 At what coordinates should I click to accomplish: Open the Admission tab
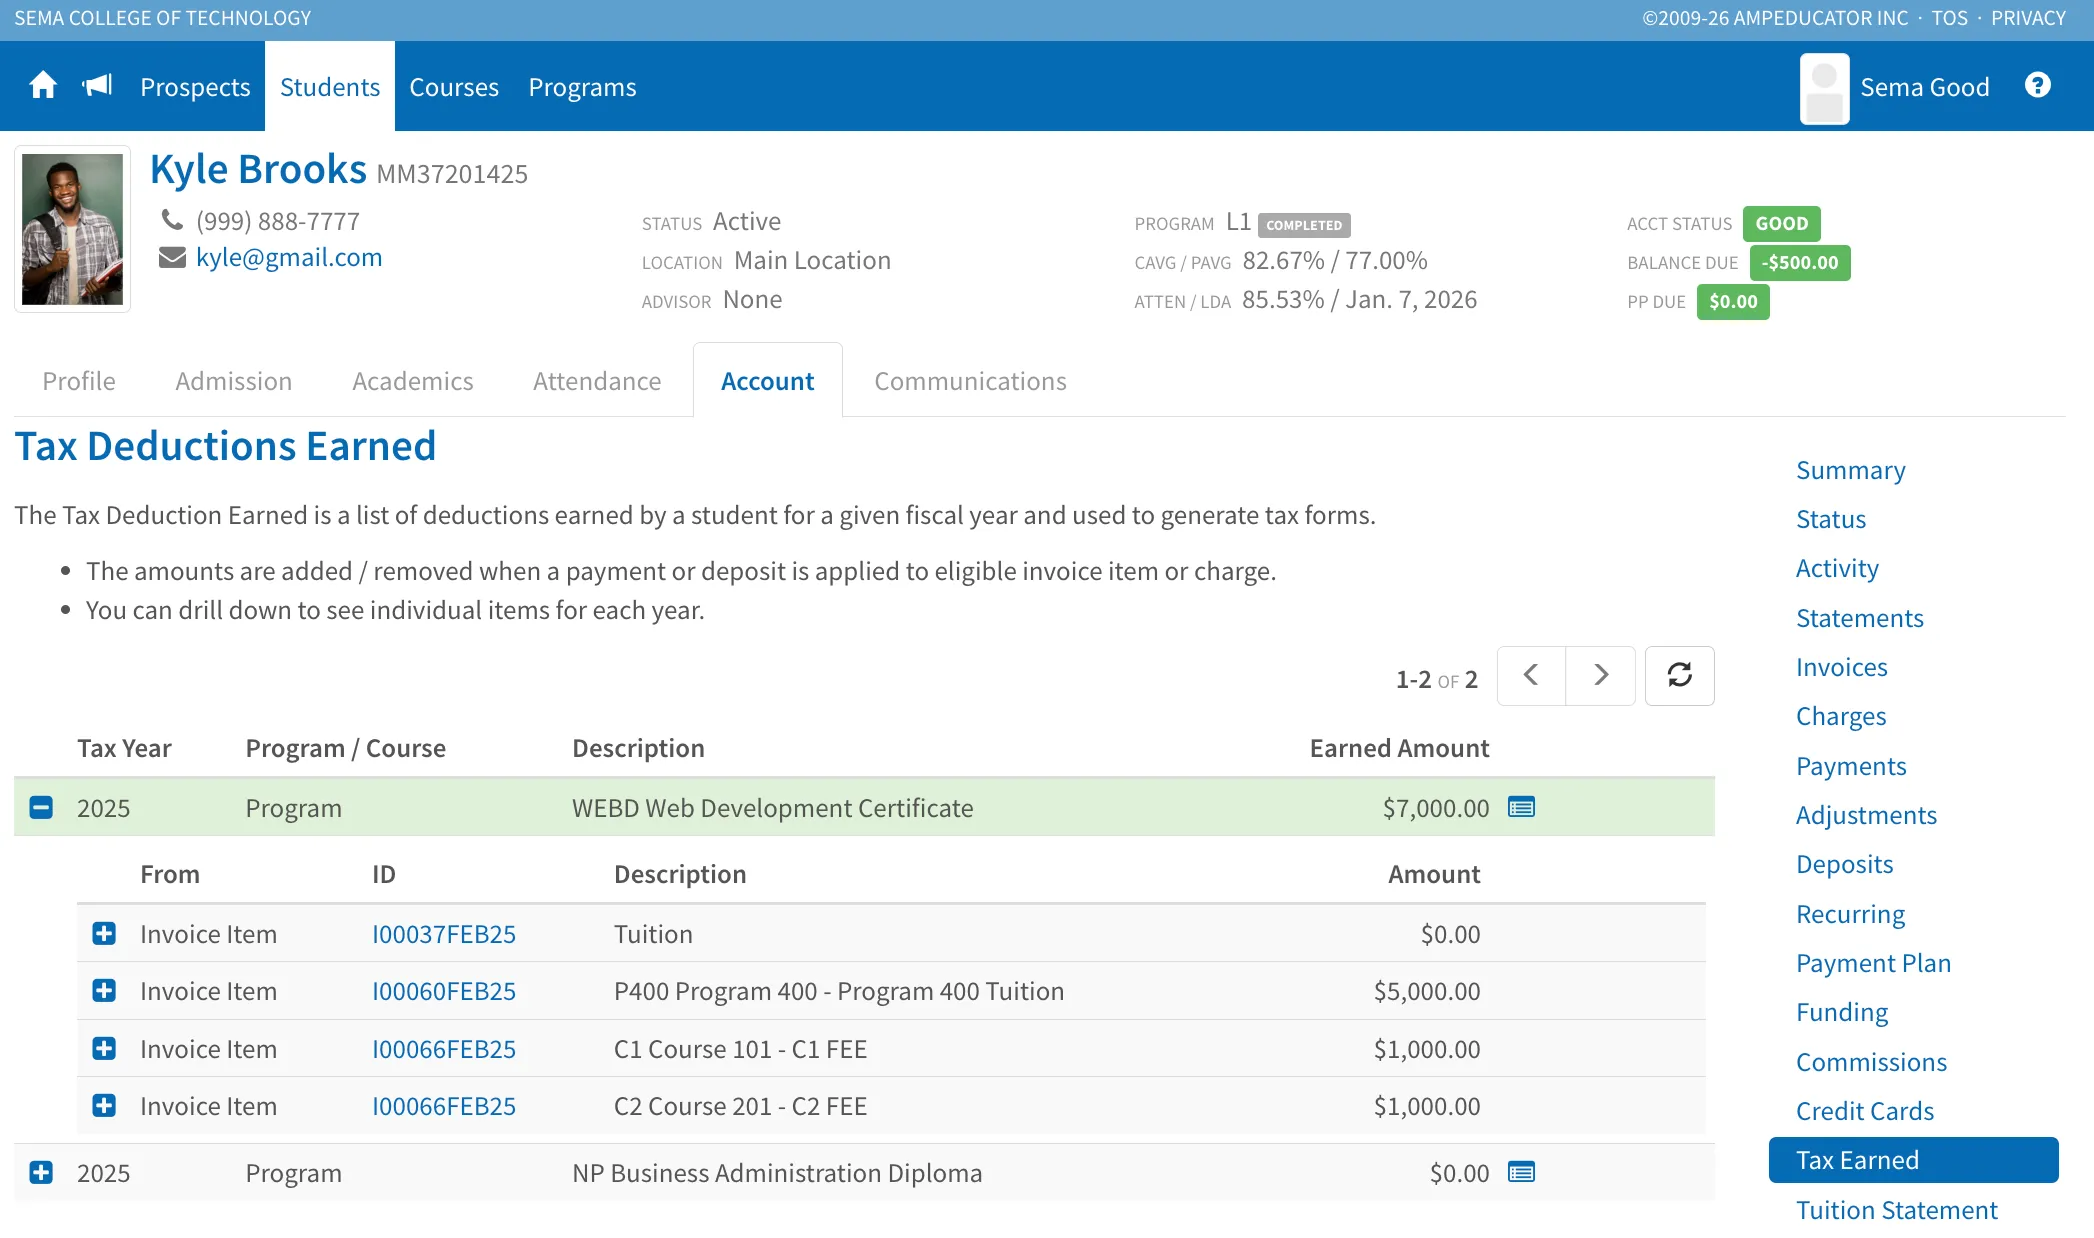[x=234, y=381]
